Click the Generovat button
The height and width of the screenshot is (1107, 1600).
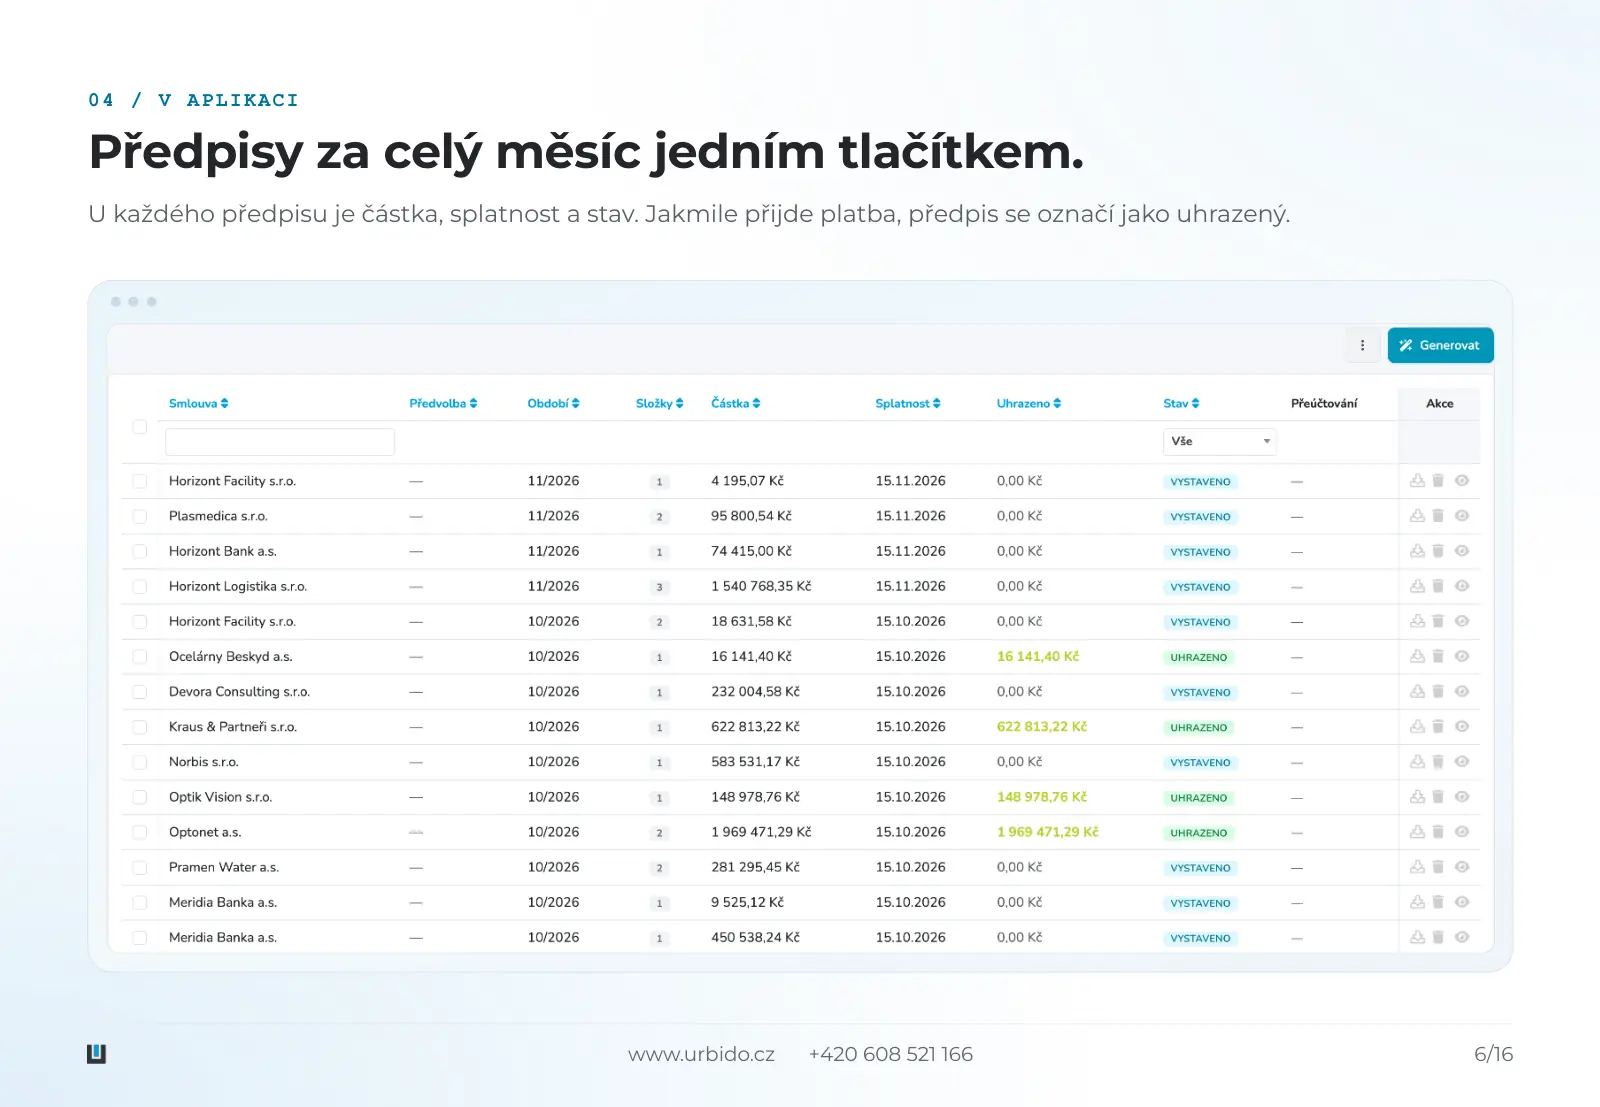[1440, 345]
